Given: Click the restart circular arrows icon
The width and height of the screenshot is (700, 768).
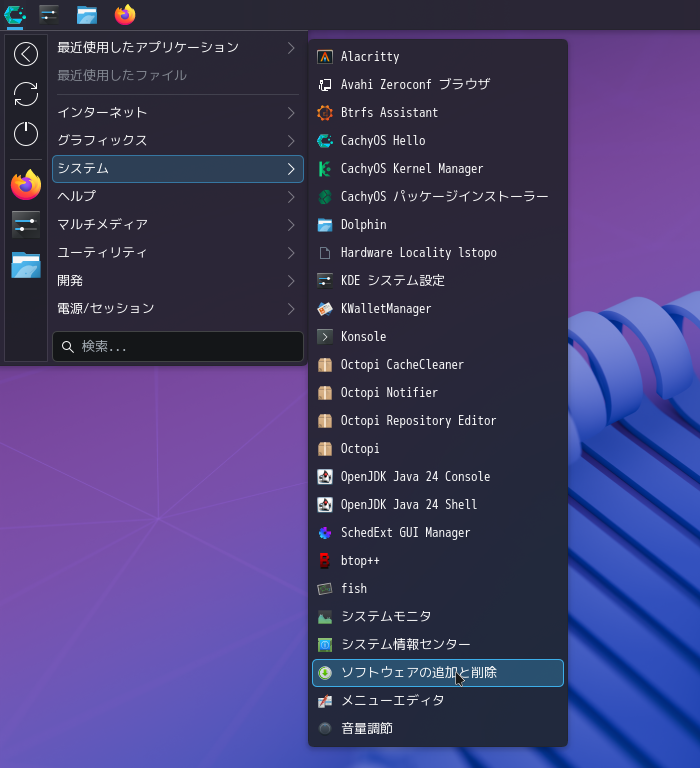Looking at the screenshot, I should [26, 94].
